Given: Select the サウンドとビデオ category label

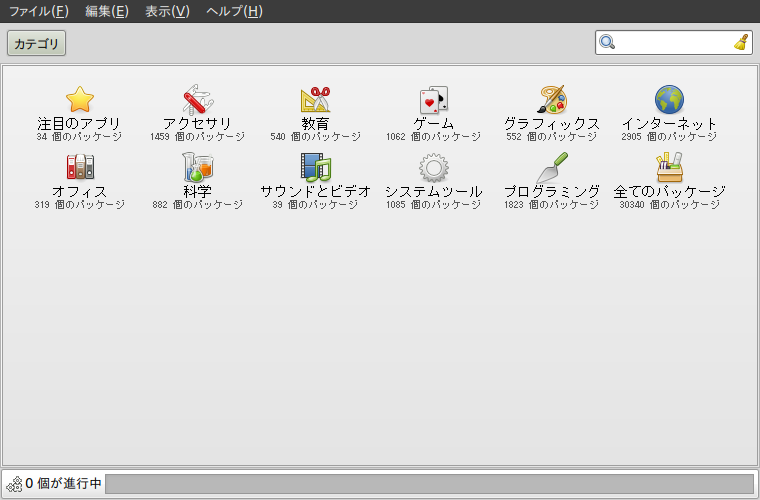Looking at the screenshot, I should [x=316, y=191].
